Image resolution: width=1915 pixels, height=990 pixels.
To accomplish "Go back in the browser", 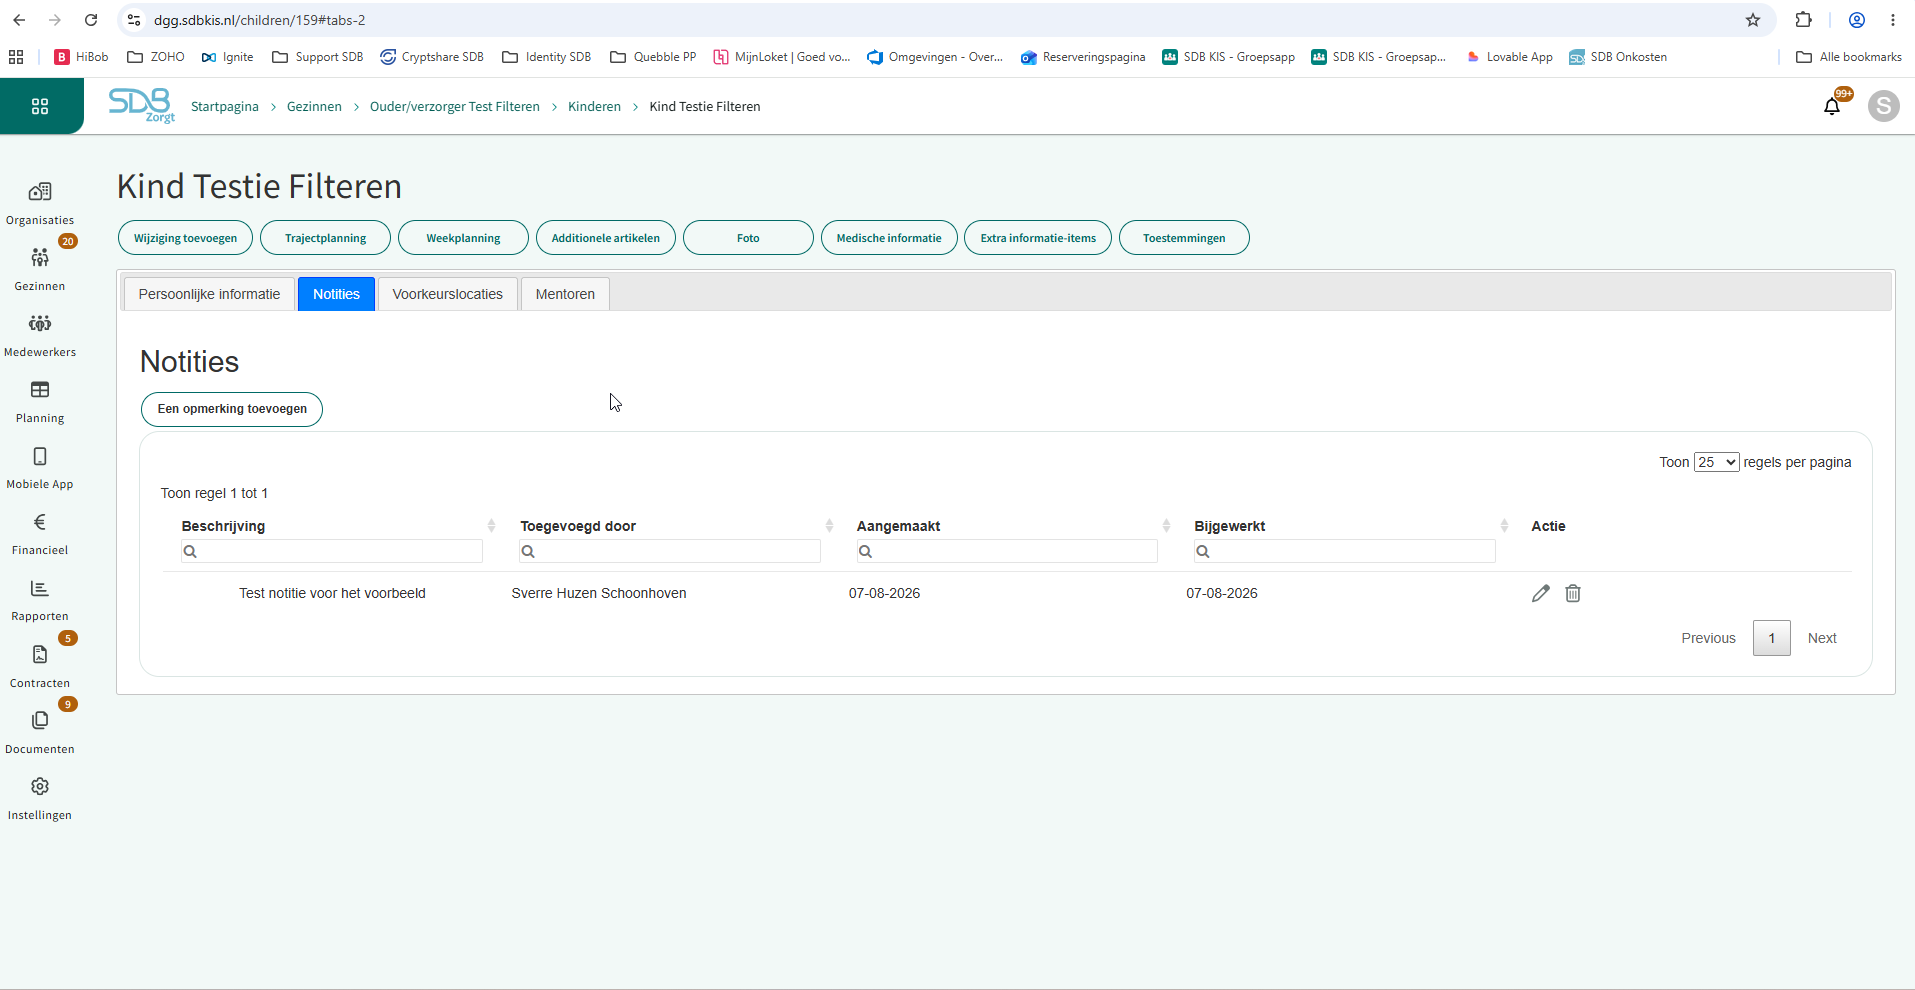I will (x=19, y=20).
